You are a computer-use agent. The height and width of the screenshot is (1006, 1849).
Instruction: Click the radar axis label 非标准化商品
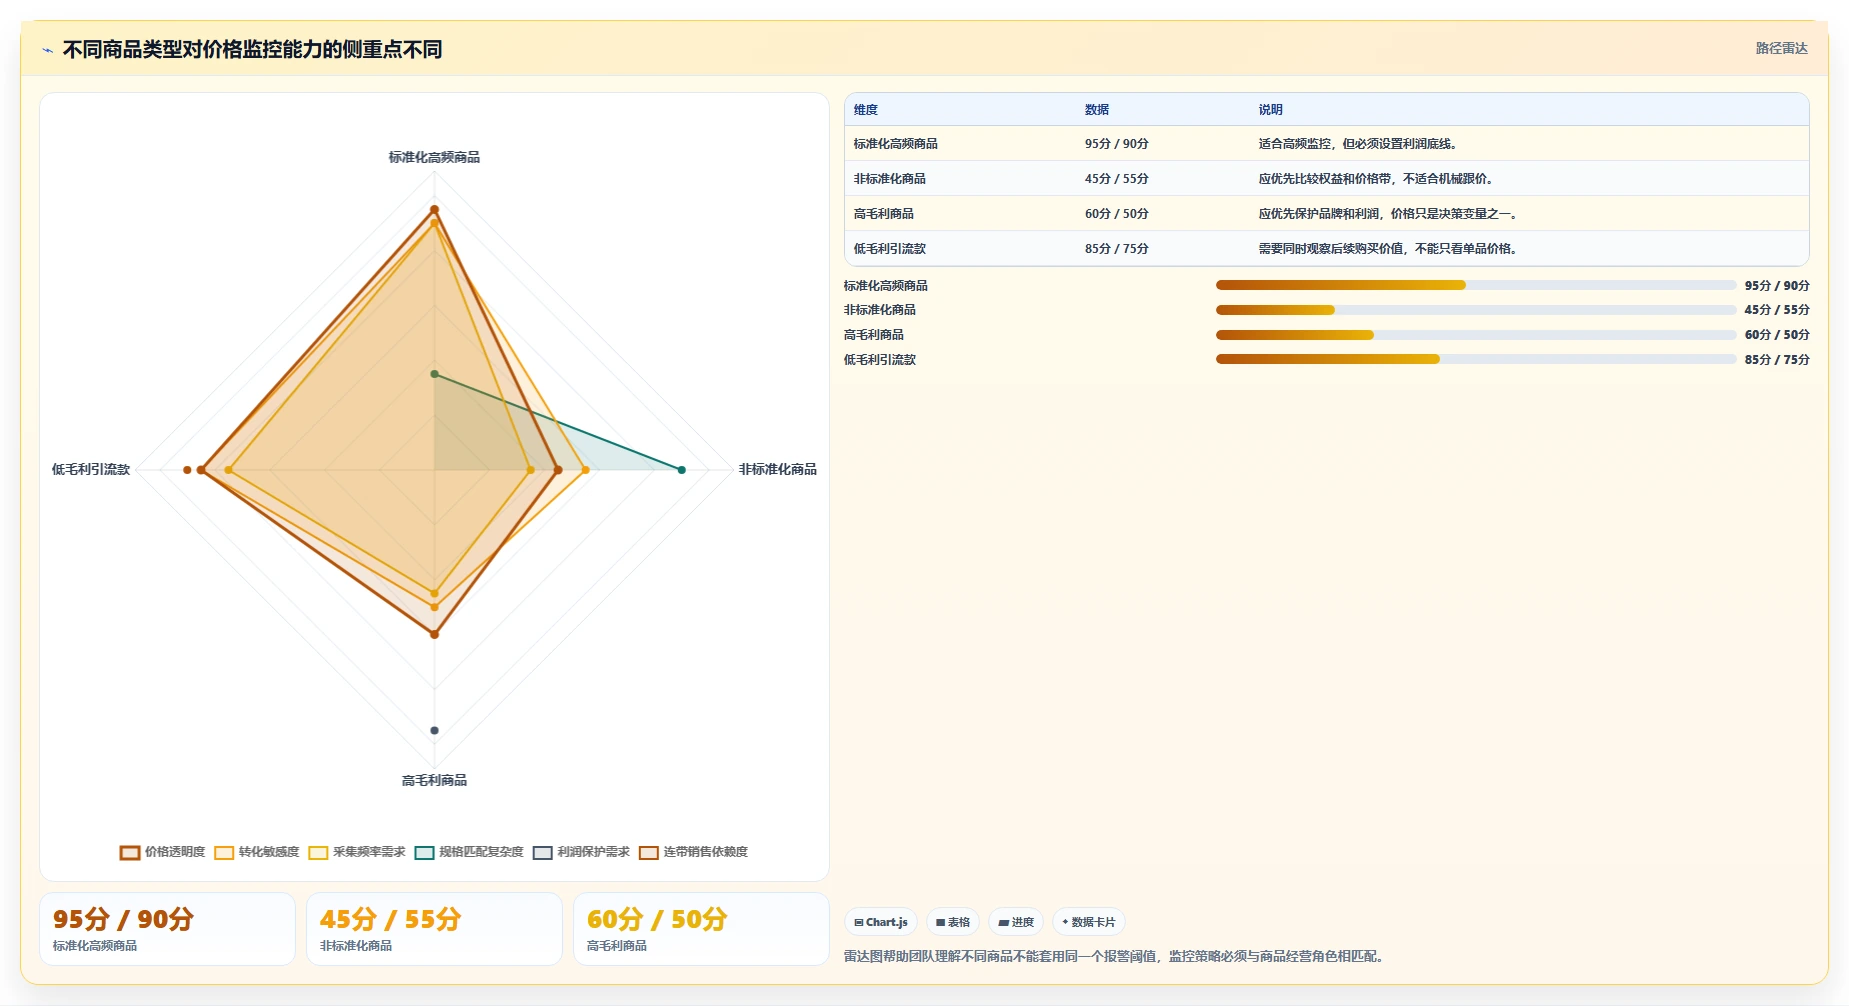(778, 469)
